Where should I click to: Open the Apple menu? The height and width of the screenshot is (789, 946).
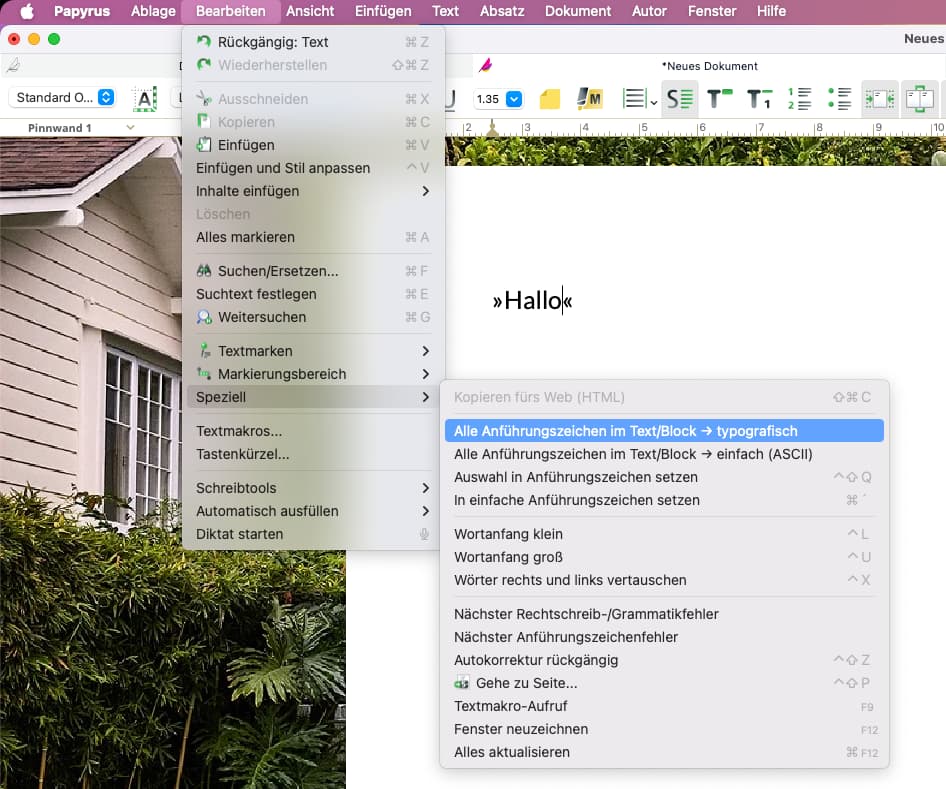click(27, 11)
